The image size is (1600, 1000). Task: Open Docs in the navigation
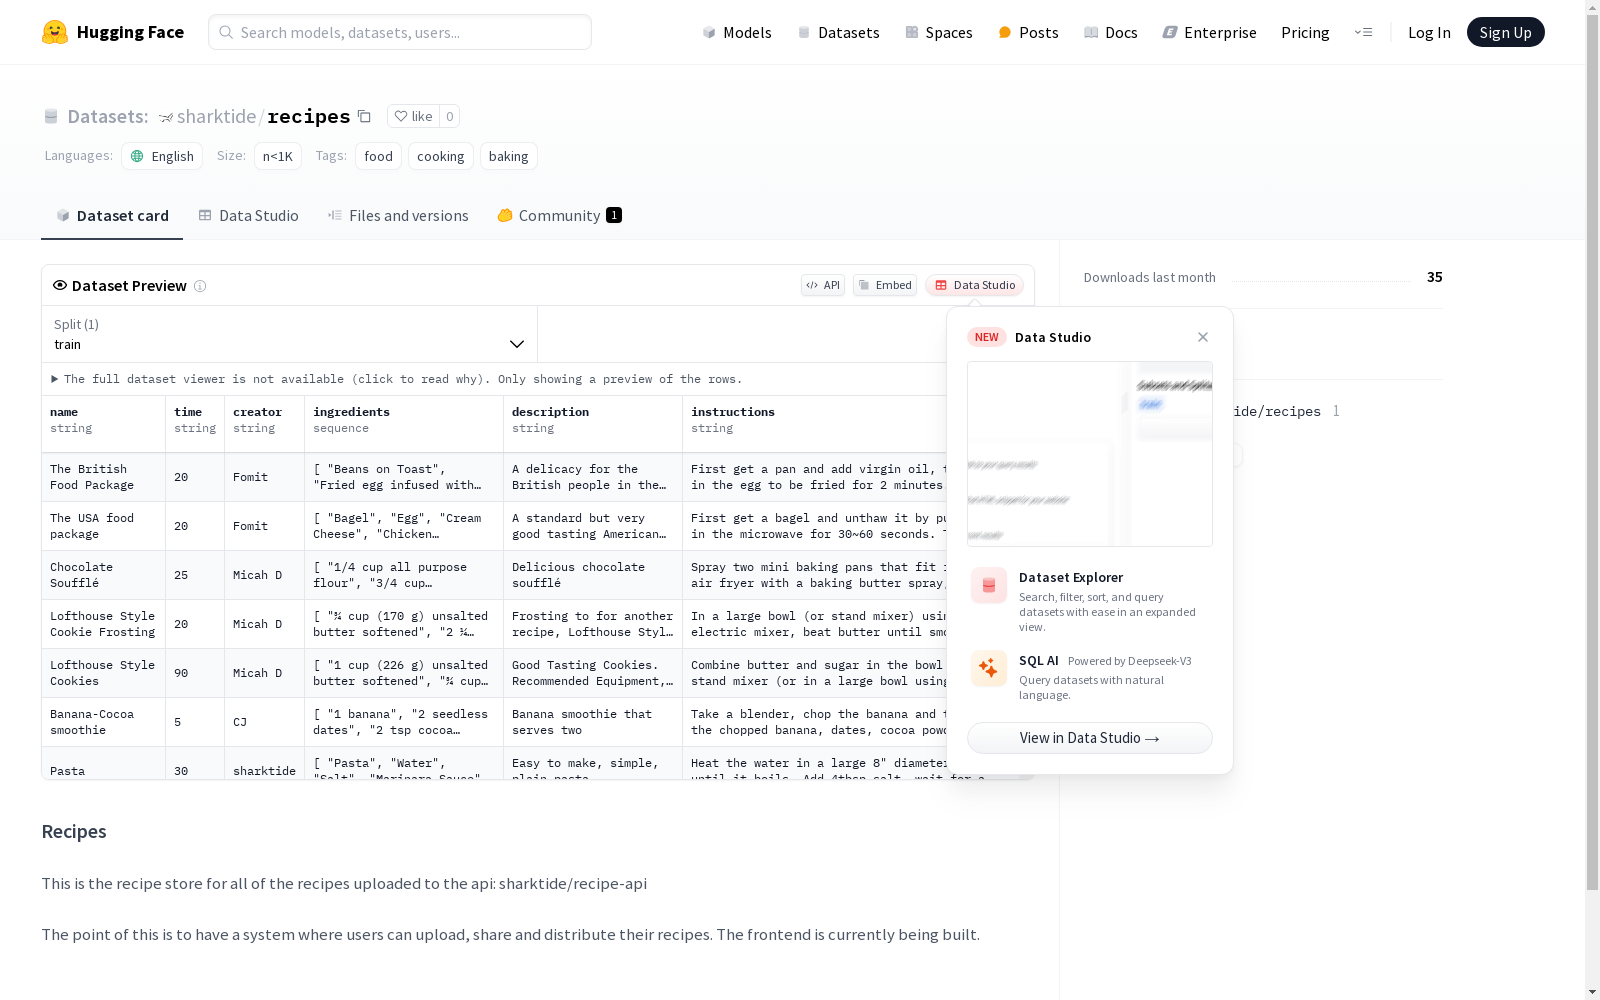pyautogui.click(x=1110, y=32)
